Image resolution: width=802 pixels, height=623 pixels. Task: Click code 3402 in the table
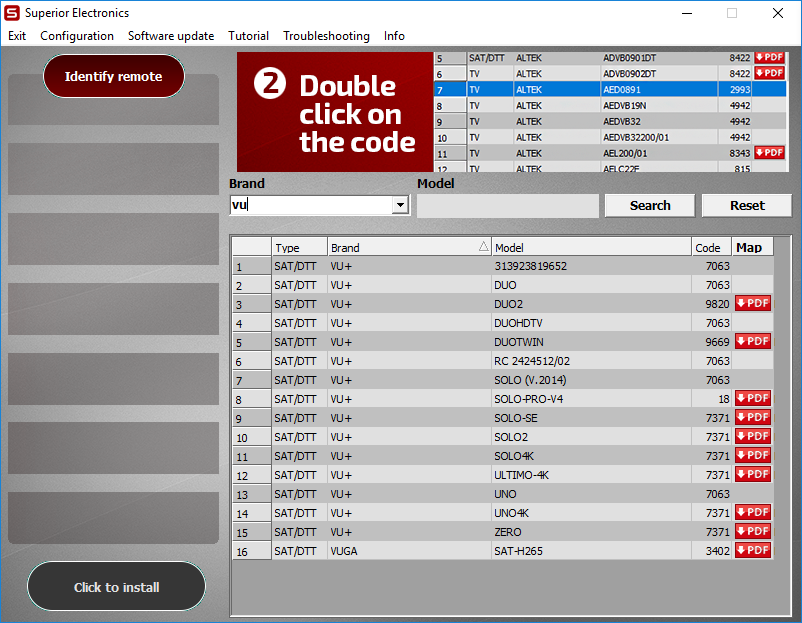[x=711, y=551]
